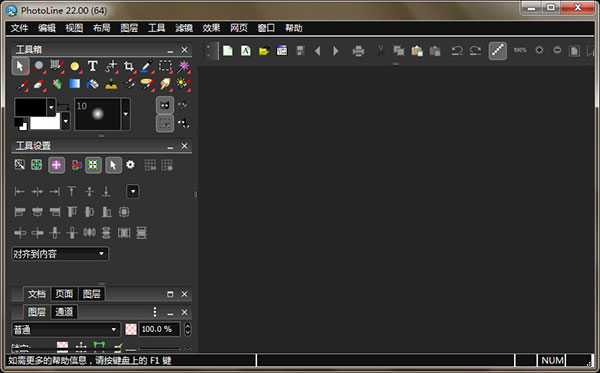The image size is (600, 373).
Task: Open the 效果 menu
Action: pyautogui.click(x=211, y=28)
